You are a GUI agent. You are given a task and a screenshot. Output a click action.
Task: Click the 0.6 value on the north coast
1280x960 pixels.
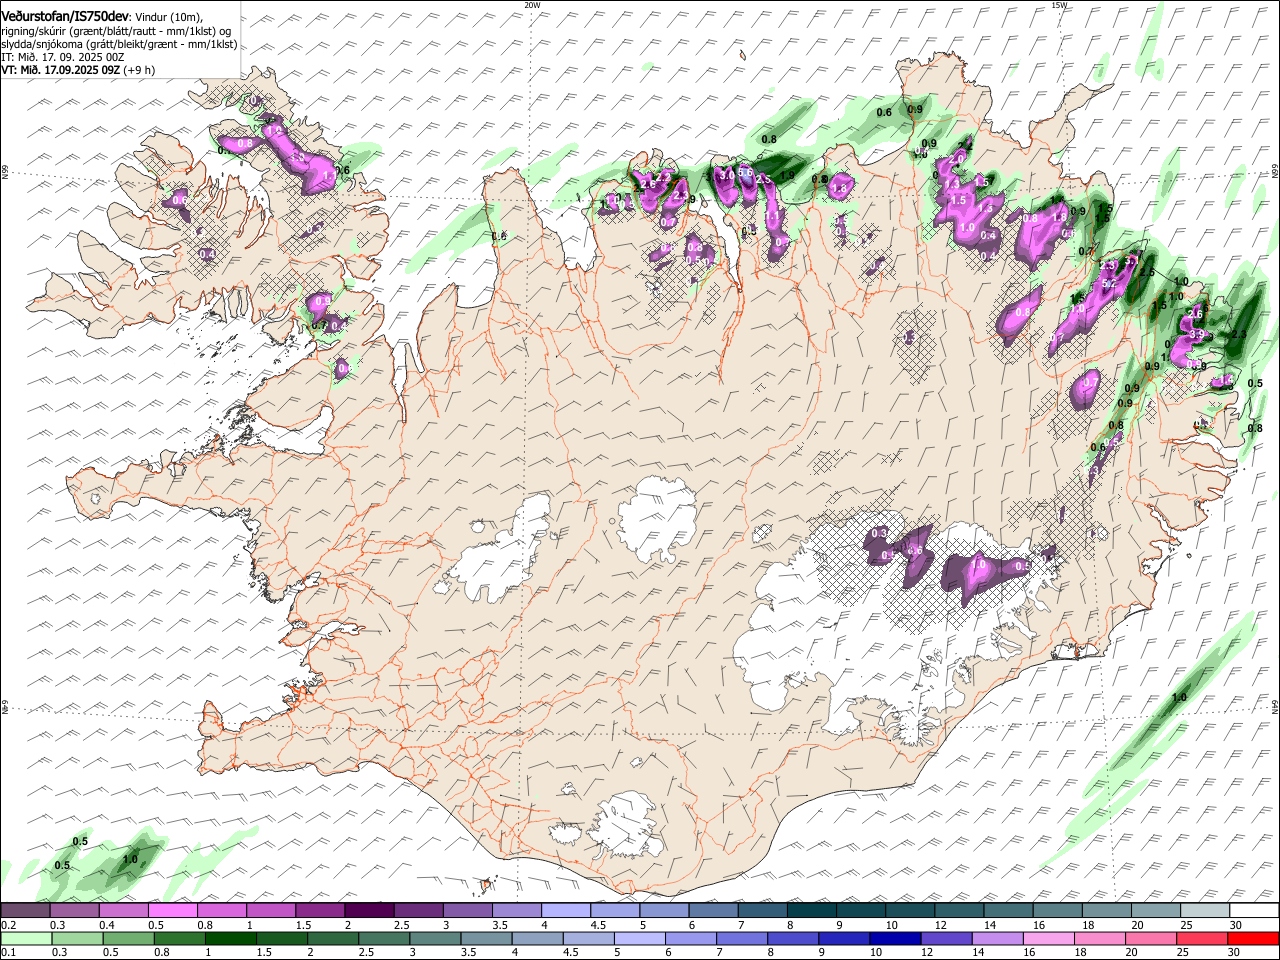tap(884, 112)
